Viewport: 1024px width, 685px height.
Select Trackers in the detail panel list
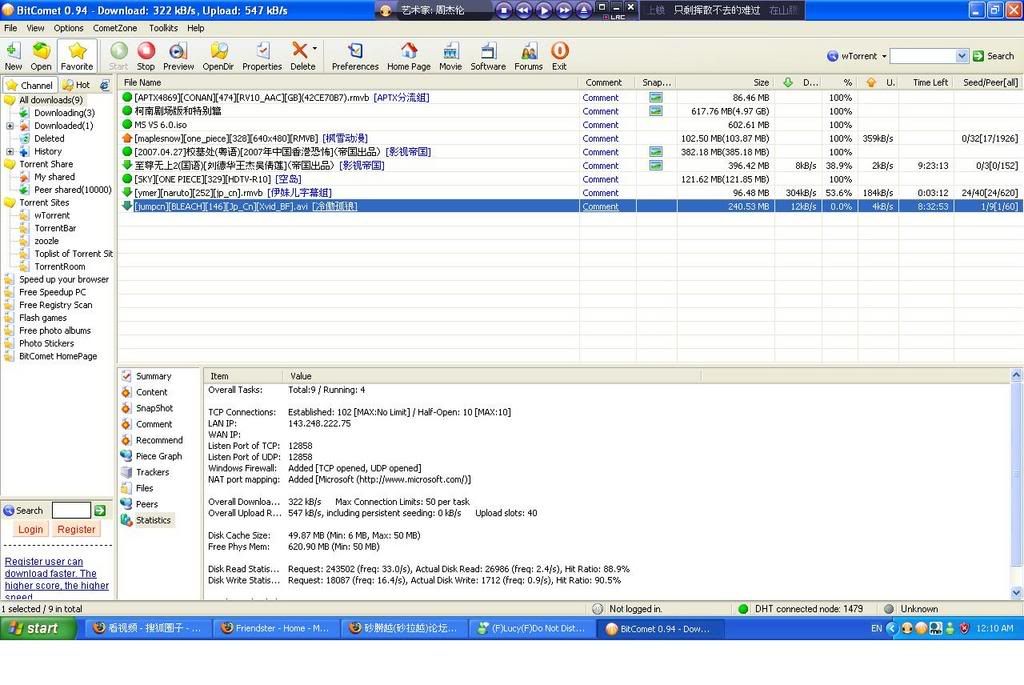[x=152, y=472]
